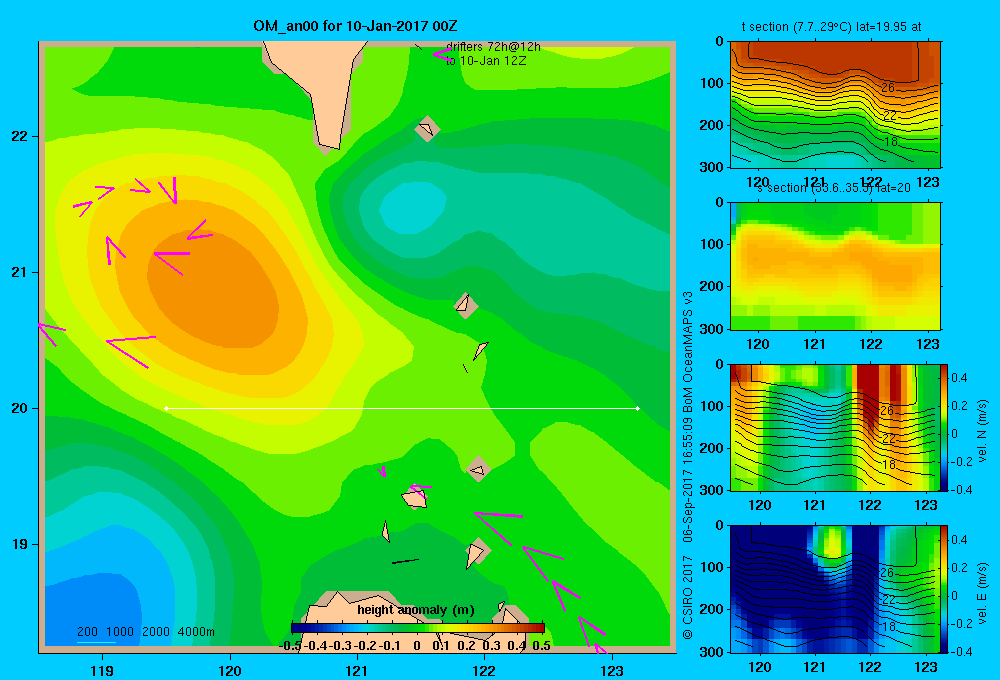Click the "drifters 72h@12h" legend text
Viewport: 1000px width, 680px height.
pyautogui.click(x=493, y=47)
